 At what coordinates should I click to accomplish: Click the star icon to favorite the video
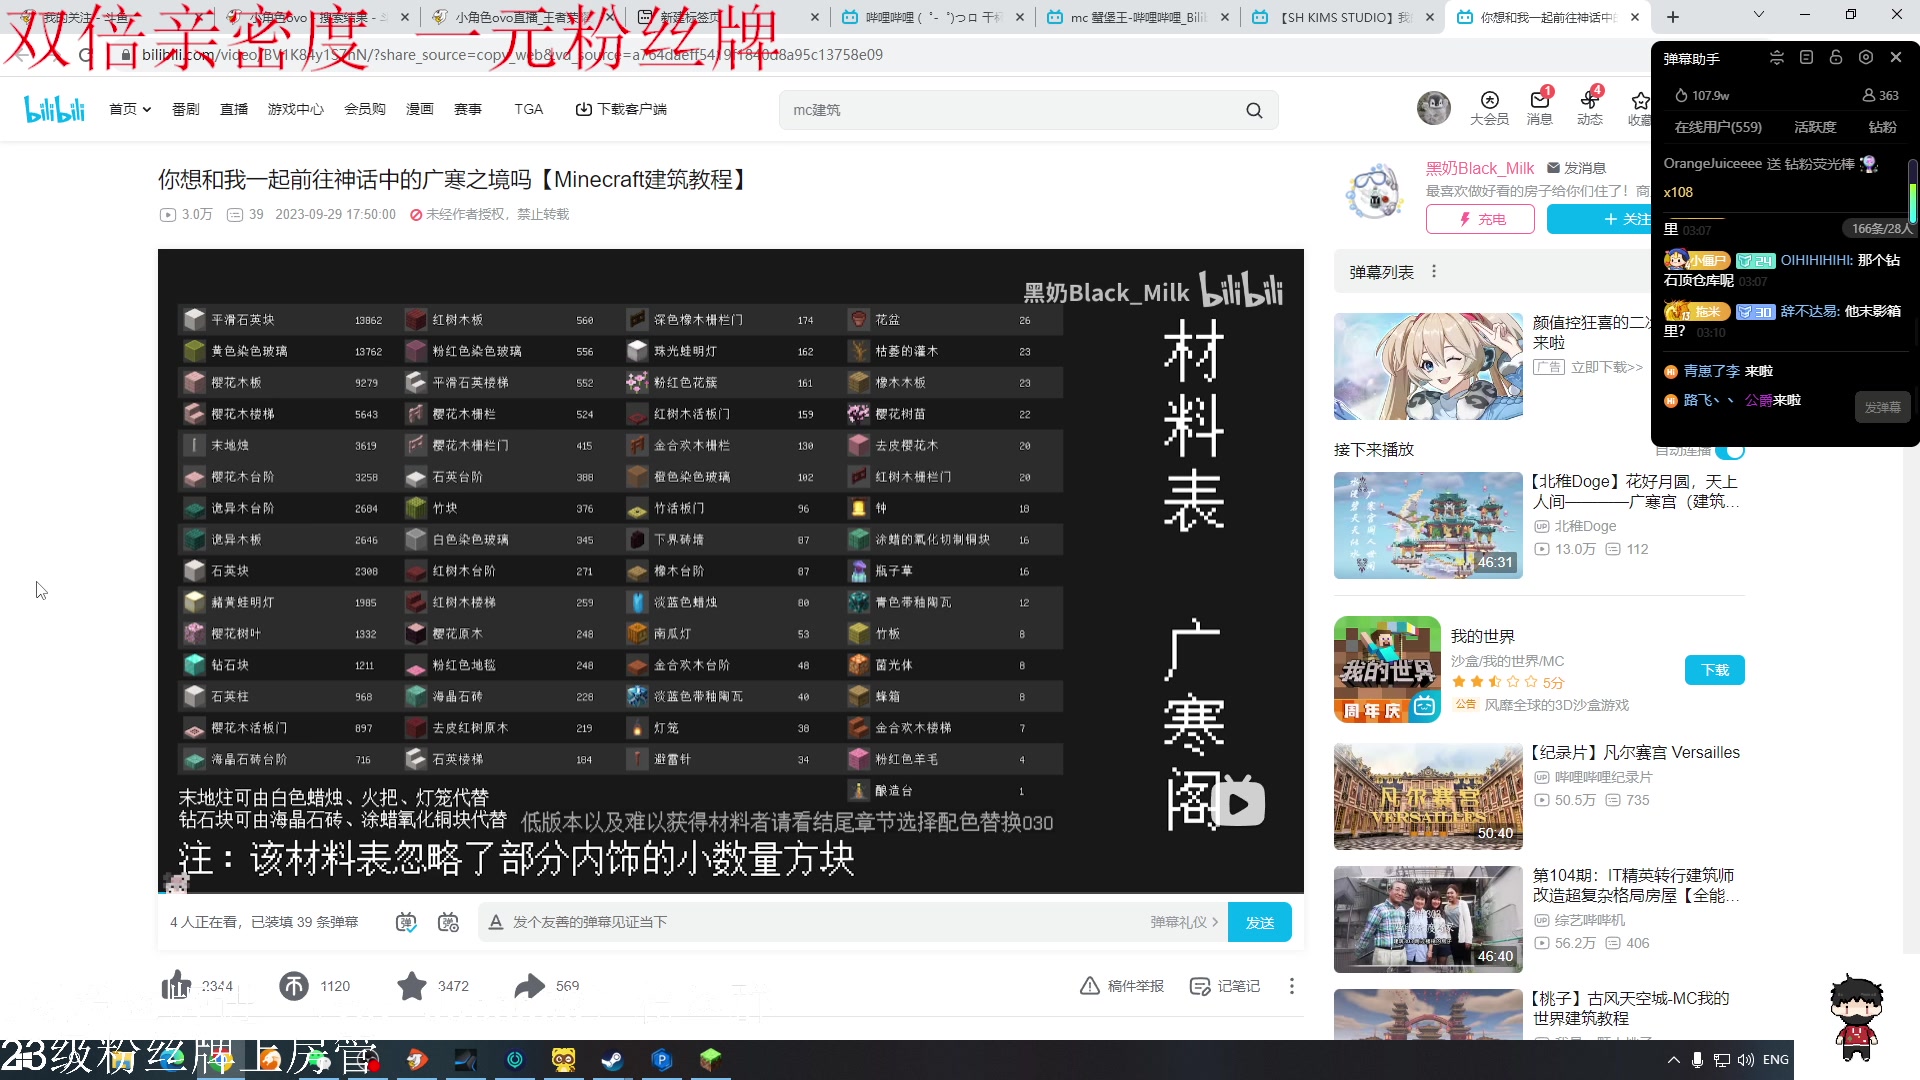click(412, 986)
